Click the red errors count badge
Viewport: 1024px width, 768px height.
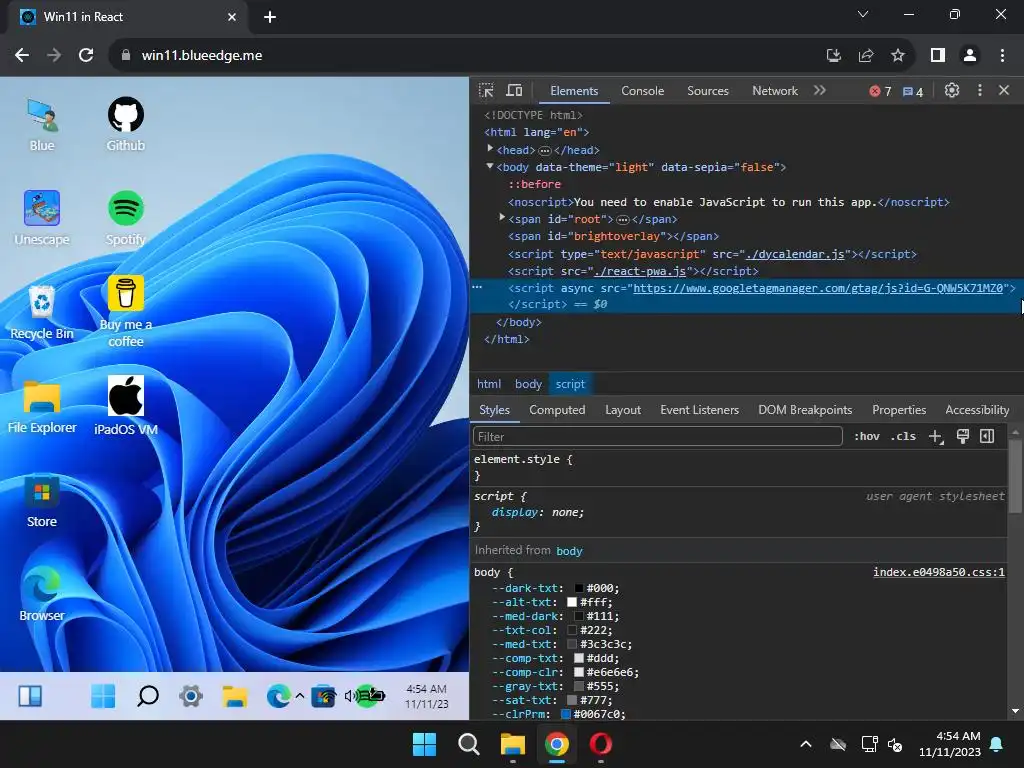pyautogui.click(x=880, y=91)
